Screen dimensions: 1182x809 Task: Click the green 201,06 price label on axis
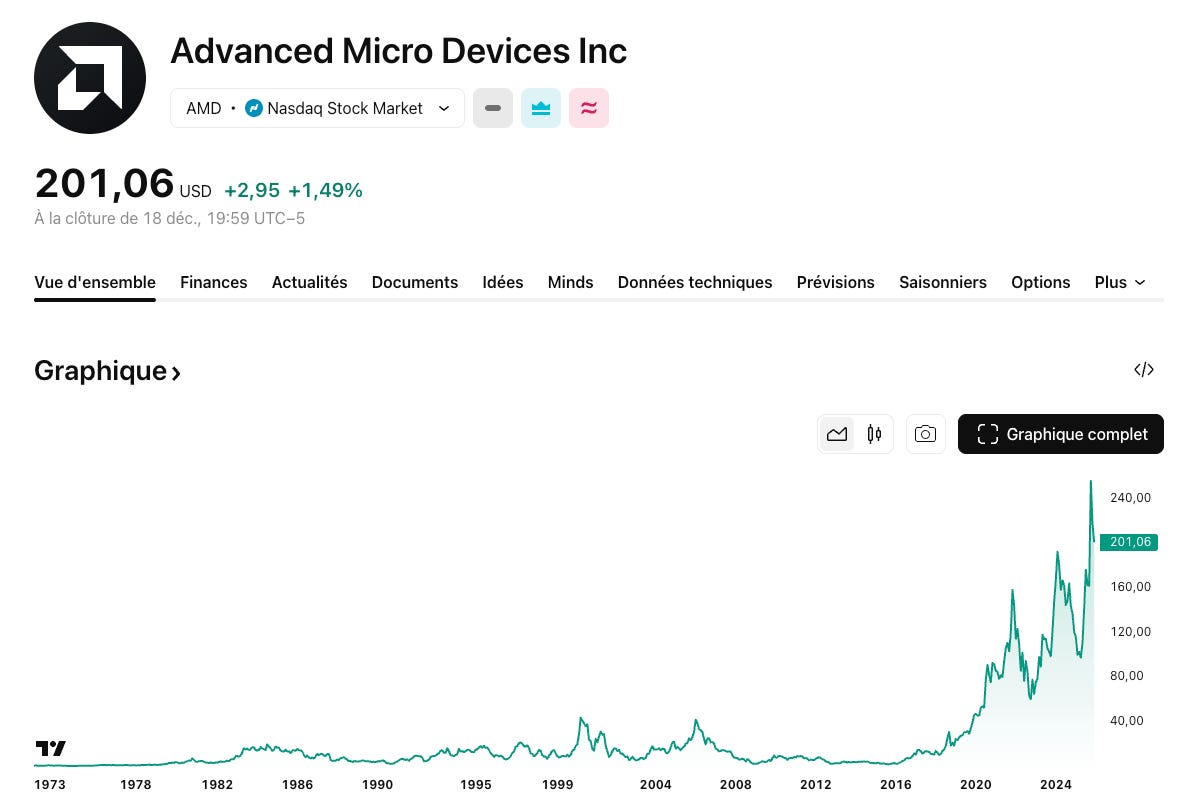[1130, 542]
